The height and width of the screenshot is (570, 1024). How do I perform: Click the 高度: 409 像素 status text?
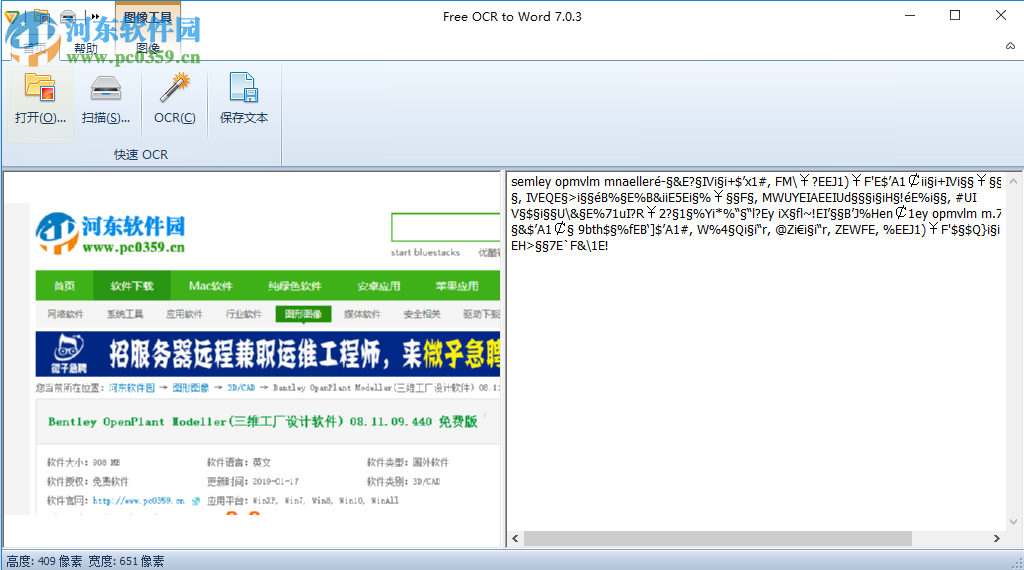(x=44, y=561)
